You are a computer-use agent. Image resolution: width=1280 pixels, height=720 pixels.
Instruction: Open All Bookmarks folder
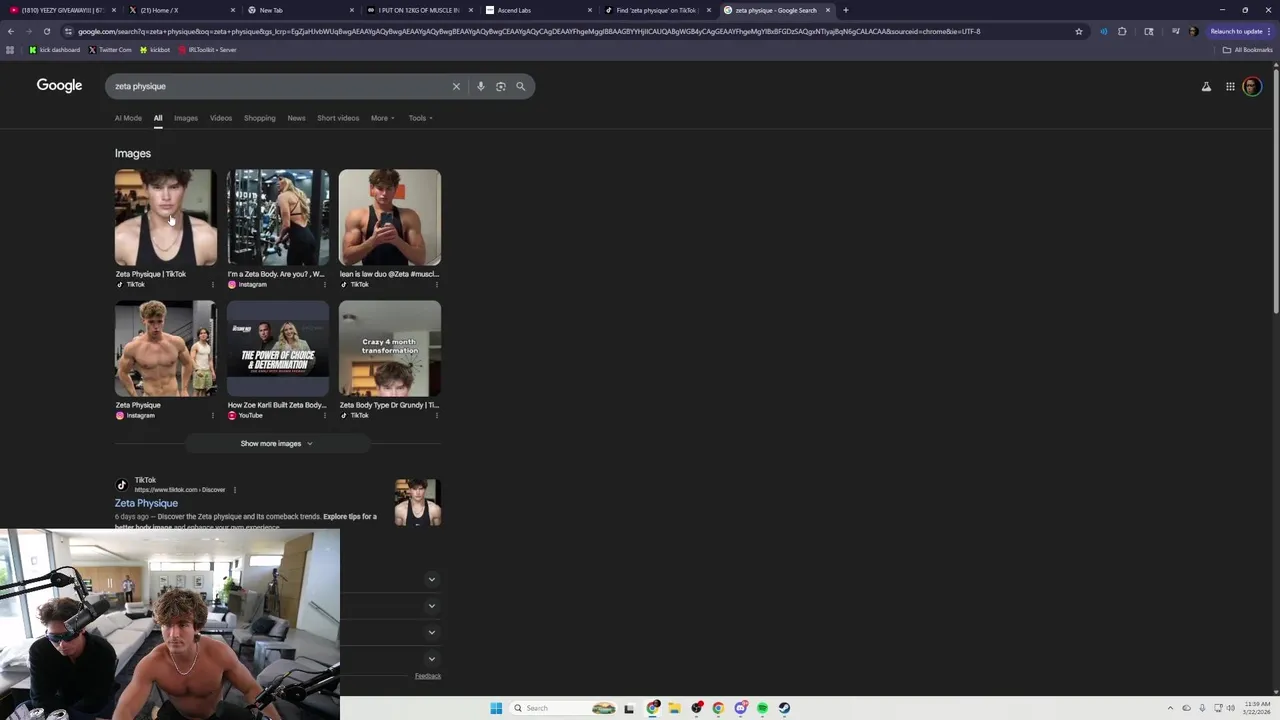(1247, 50)
